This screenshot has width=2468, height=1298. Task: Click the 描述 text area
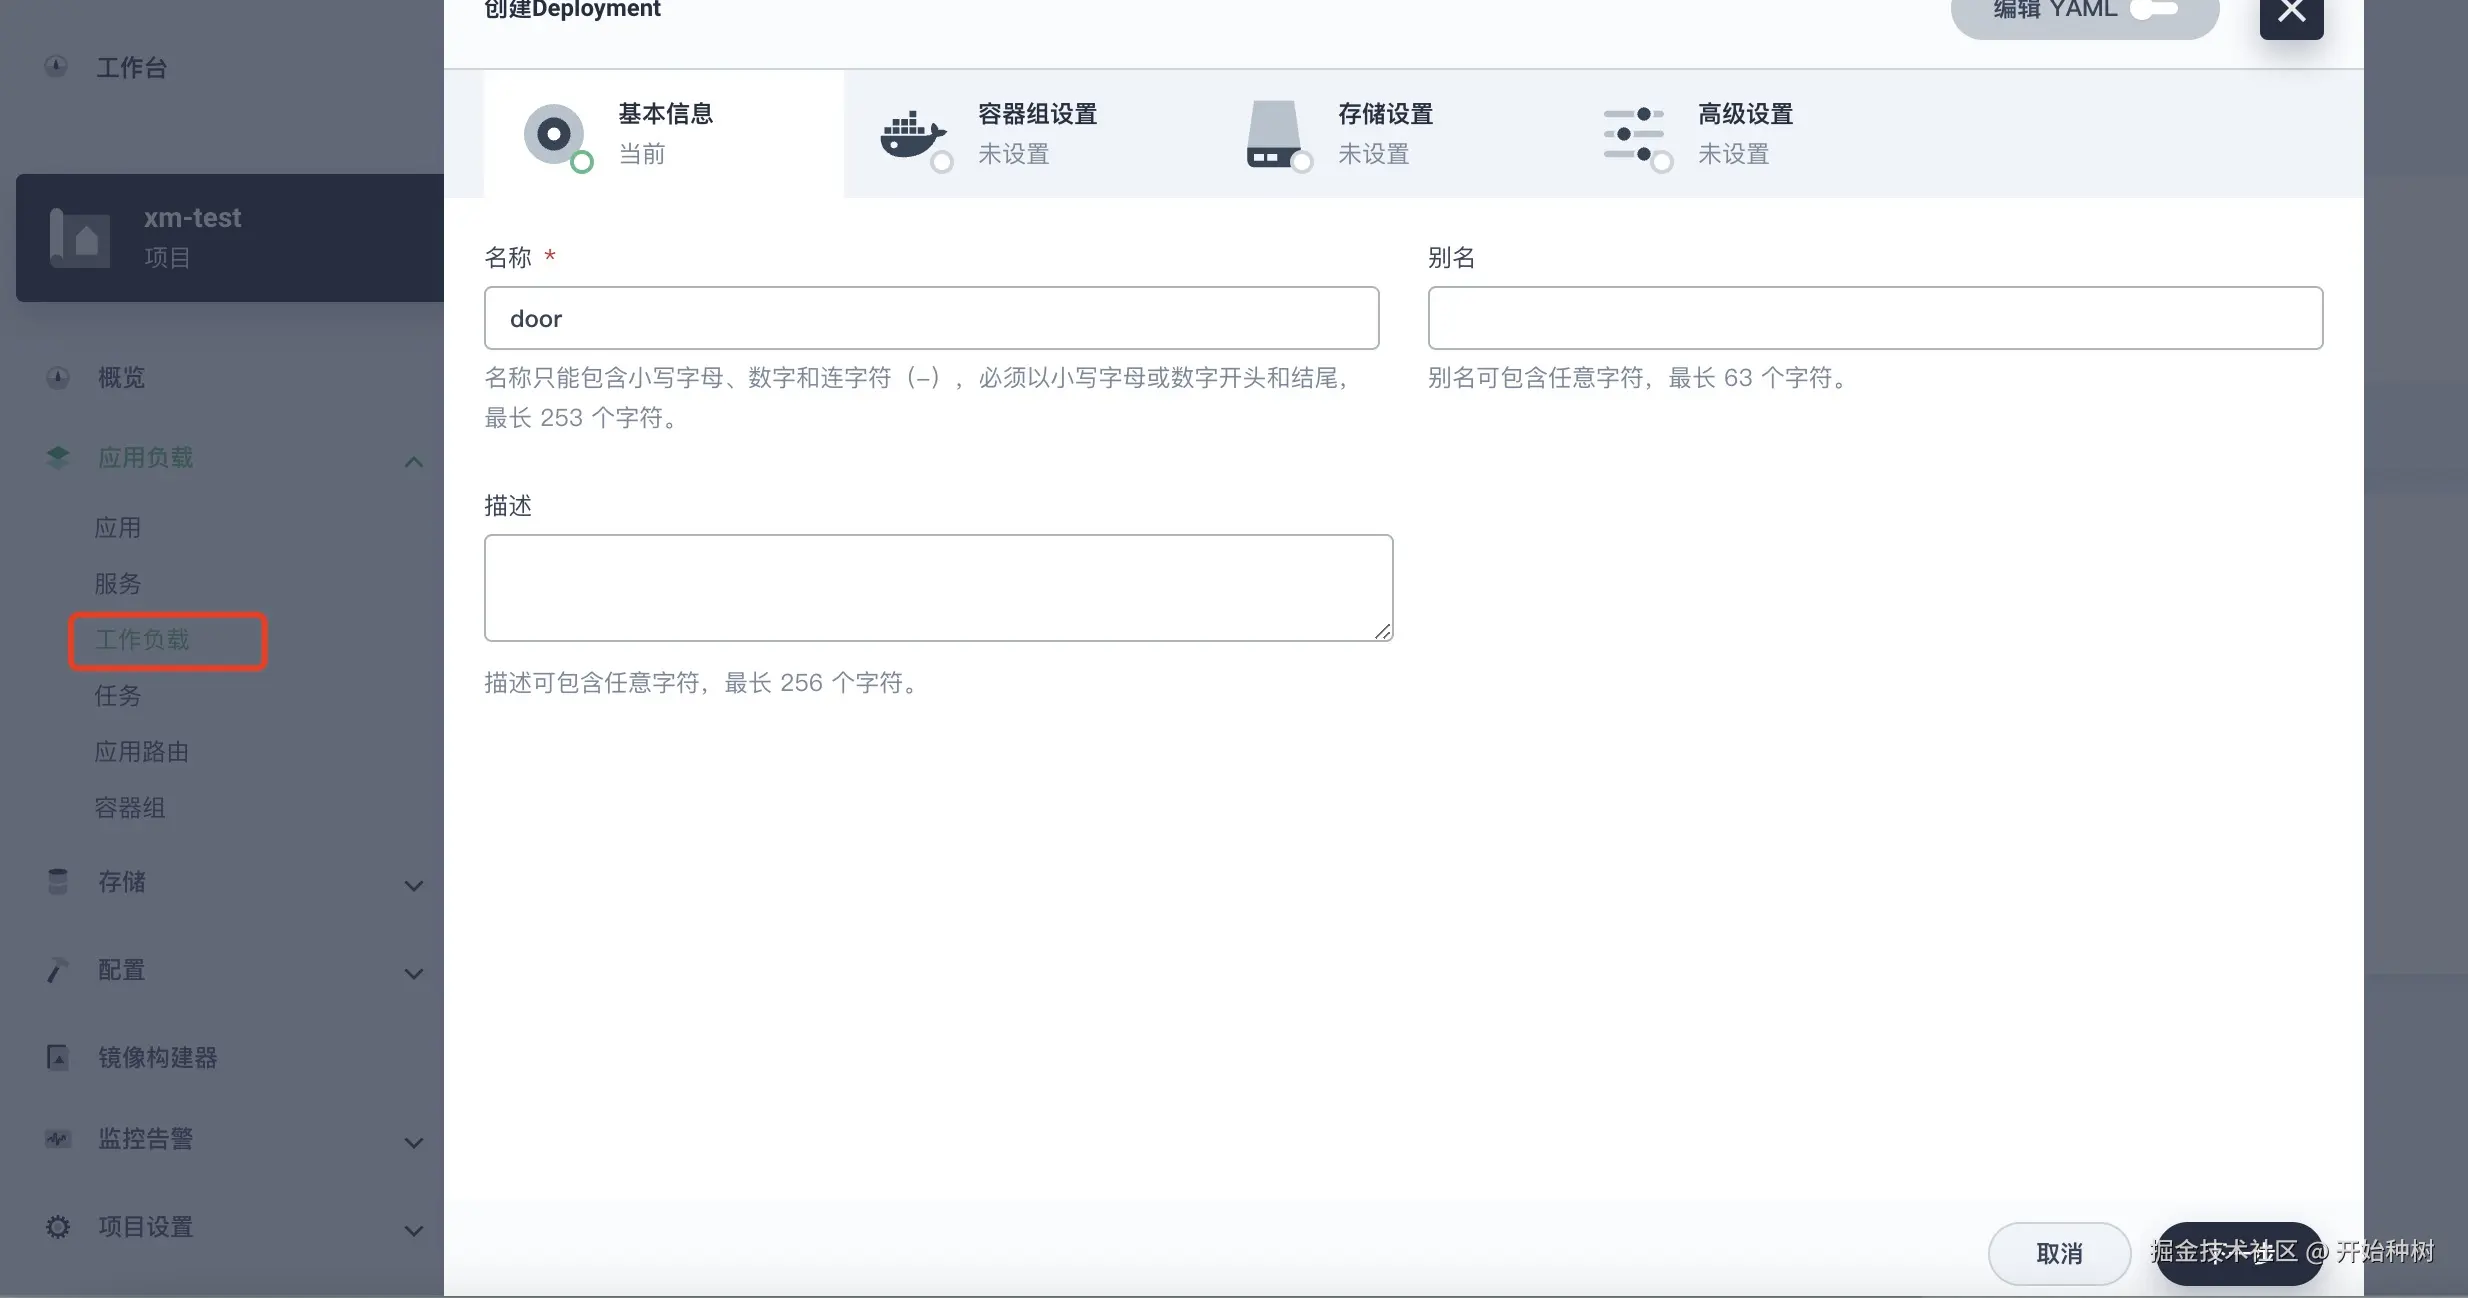tap(937, 587)
